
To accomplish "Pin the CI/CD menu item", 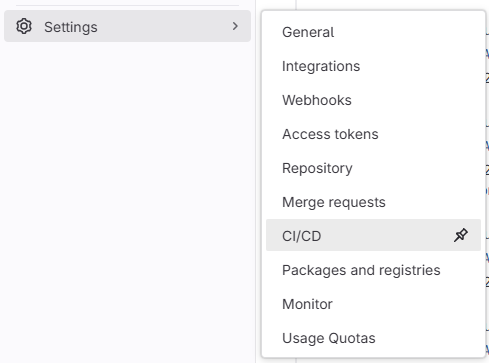I will click(461, 235).
